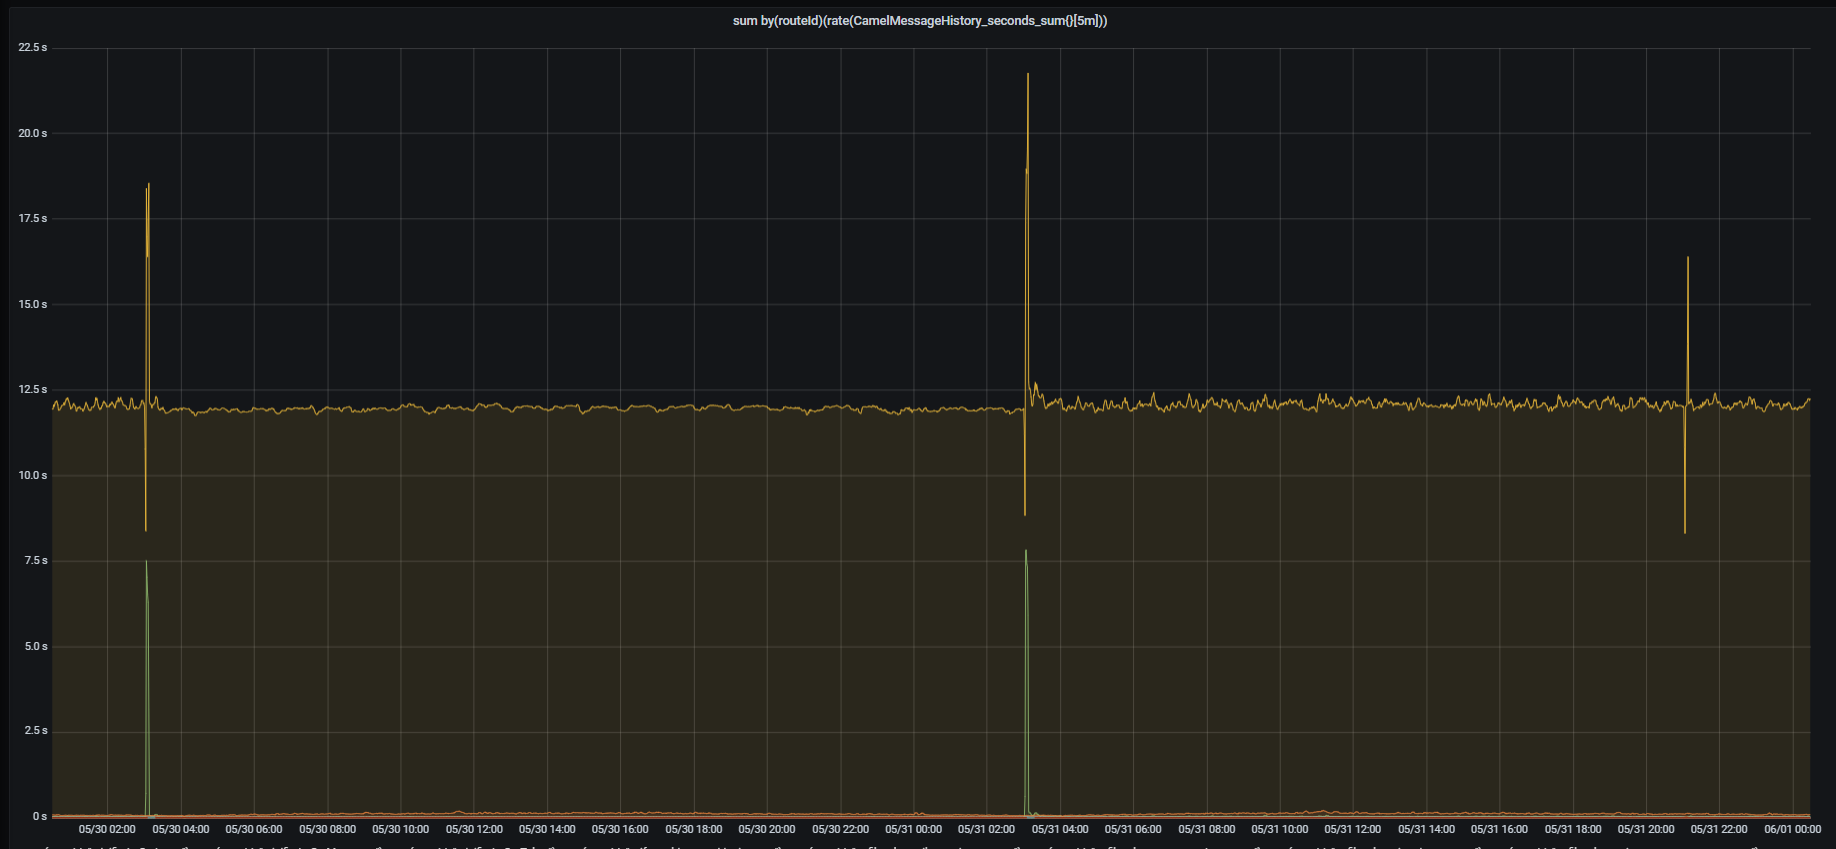Click the 05/31 18:00 time axis label
This screenshot has height=849, width=1836.
(x=1573, y=829)
